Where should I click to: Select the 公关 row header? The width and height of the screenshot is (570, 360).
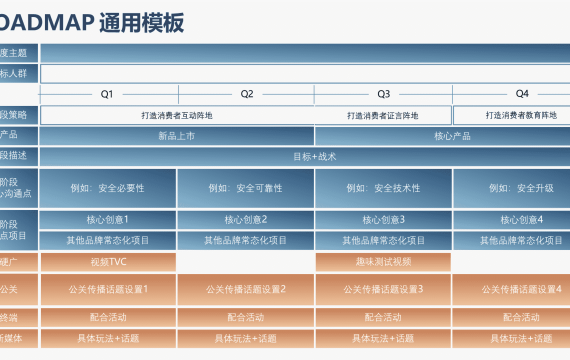point(19,289)
